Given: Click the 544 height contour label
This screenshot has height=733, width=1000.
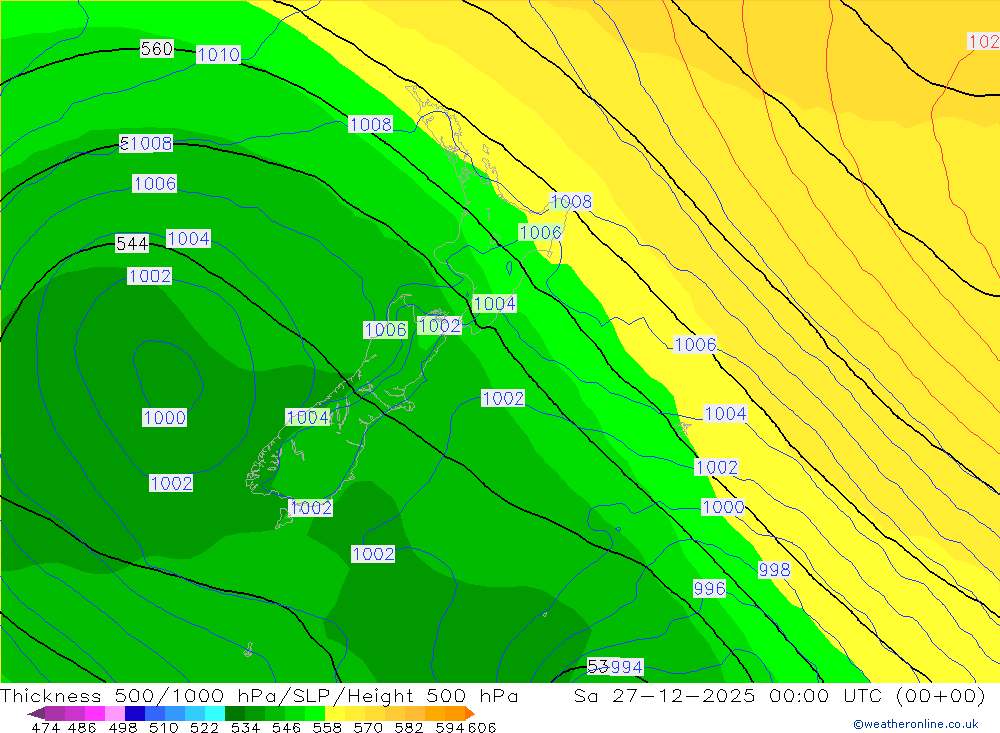Looking at the screenshot, I should [132, 243].
